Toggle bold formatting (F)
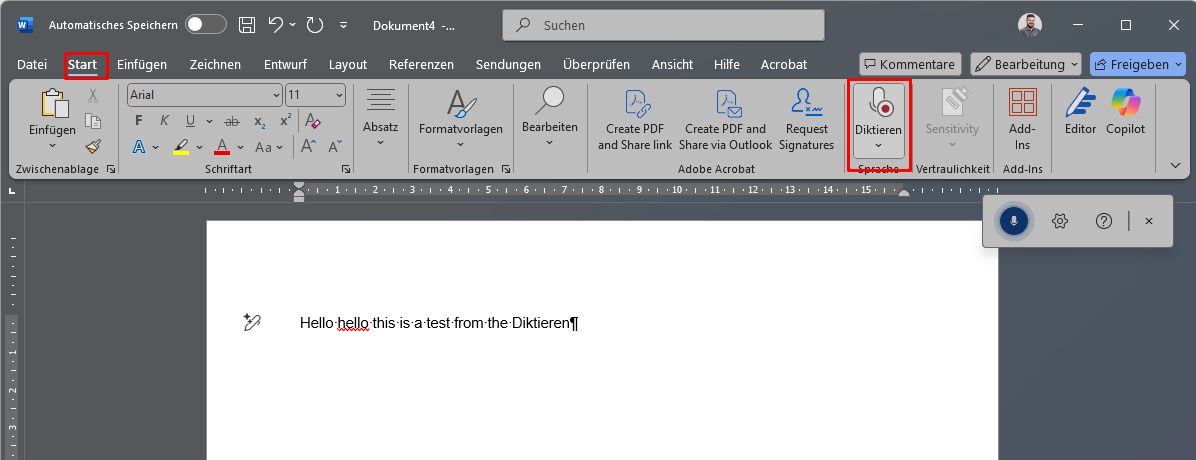The height and width of the screenshot is (460, 1196). pyautogui.click(x=139, y=121)
